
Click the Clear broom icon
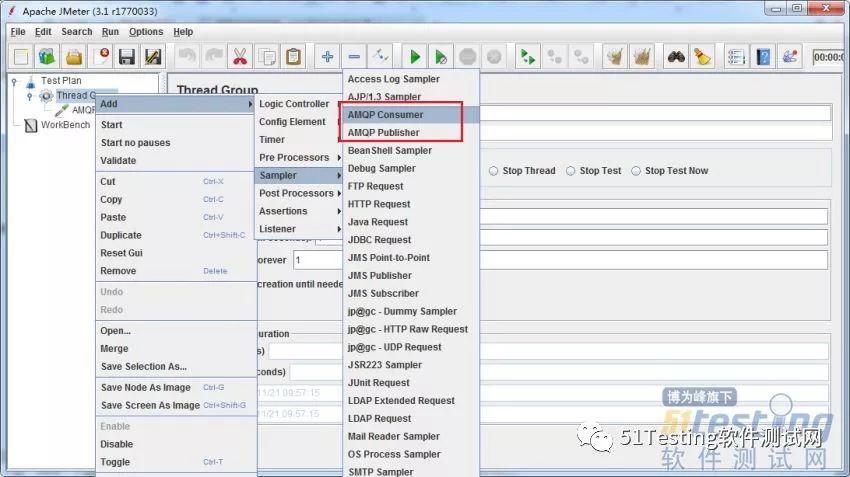615,56
